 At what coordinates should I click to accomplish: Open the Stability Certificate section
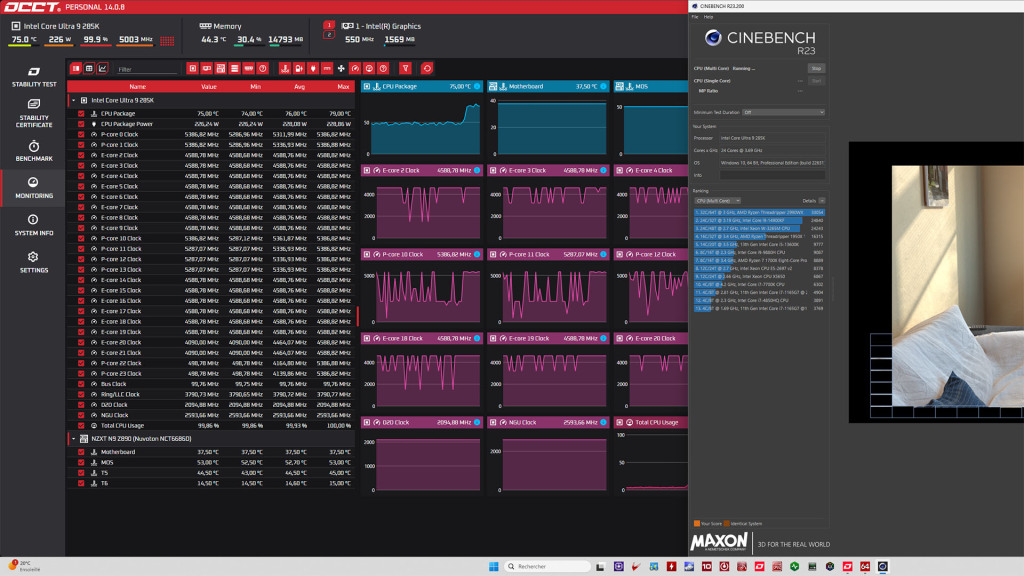pos(34,113)
